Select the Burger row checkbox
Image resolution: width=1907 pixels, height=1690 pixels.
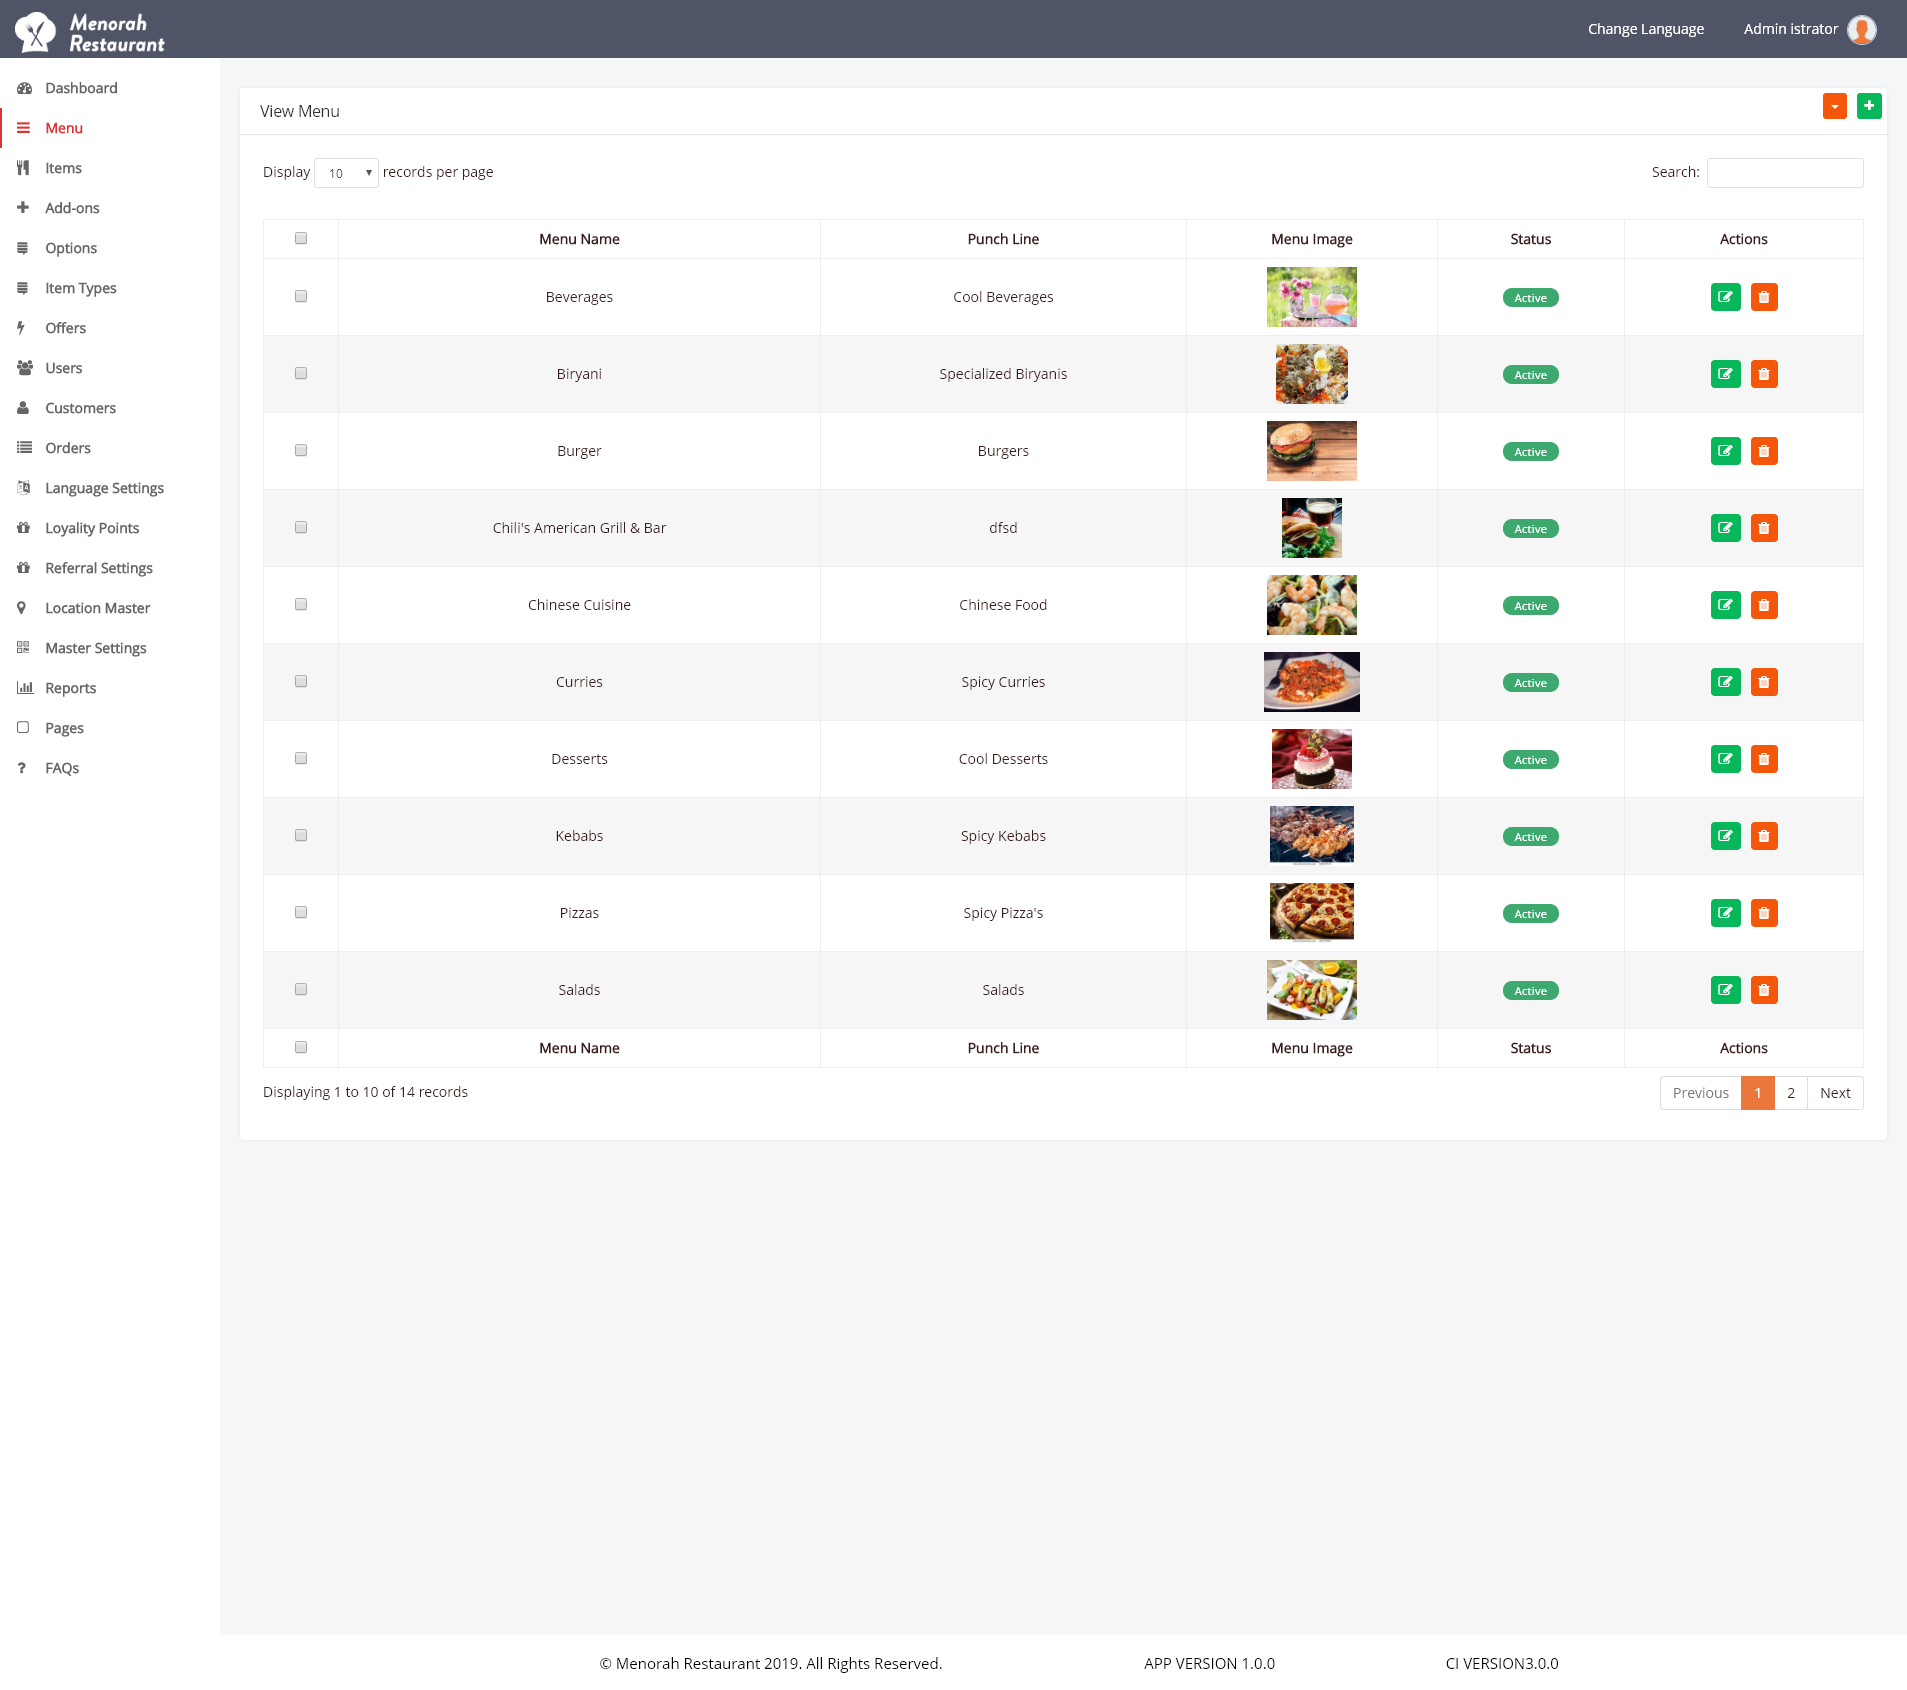pyautogui.click(x=301, y=450)
